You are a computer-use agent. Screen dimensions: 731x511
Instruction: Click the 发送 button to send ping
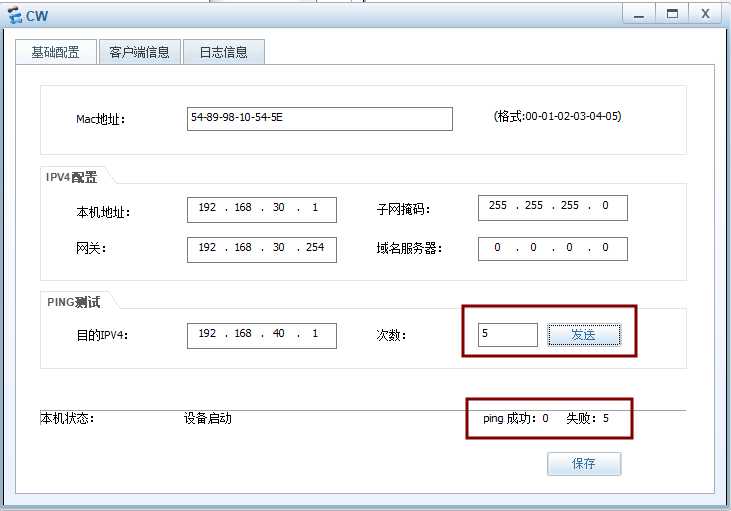click(584, 335)
